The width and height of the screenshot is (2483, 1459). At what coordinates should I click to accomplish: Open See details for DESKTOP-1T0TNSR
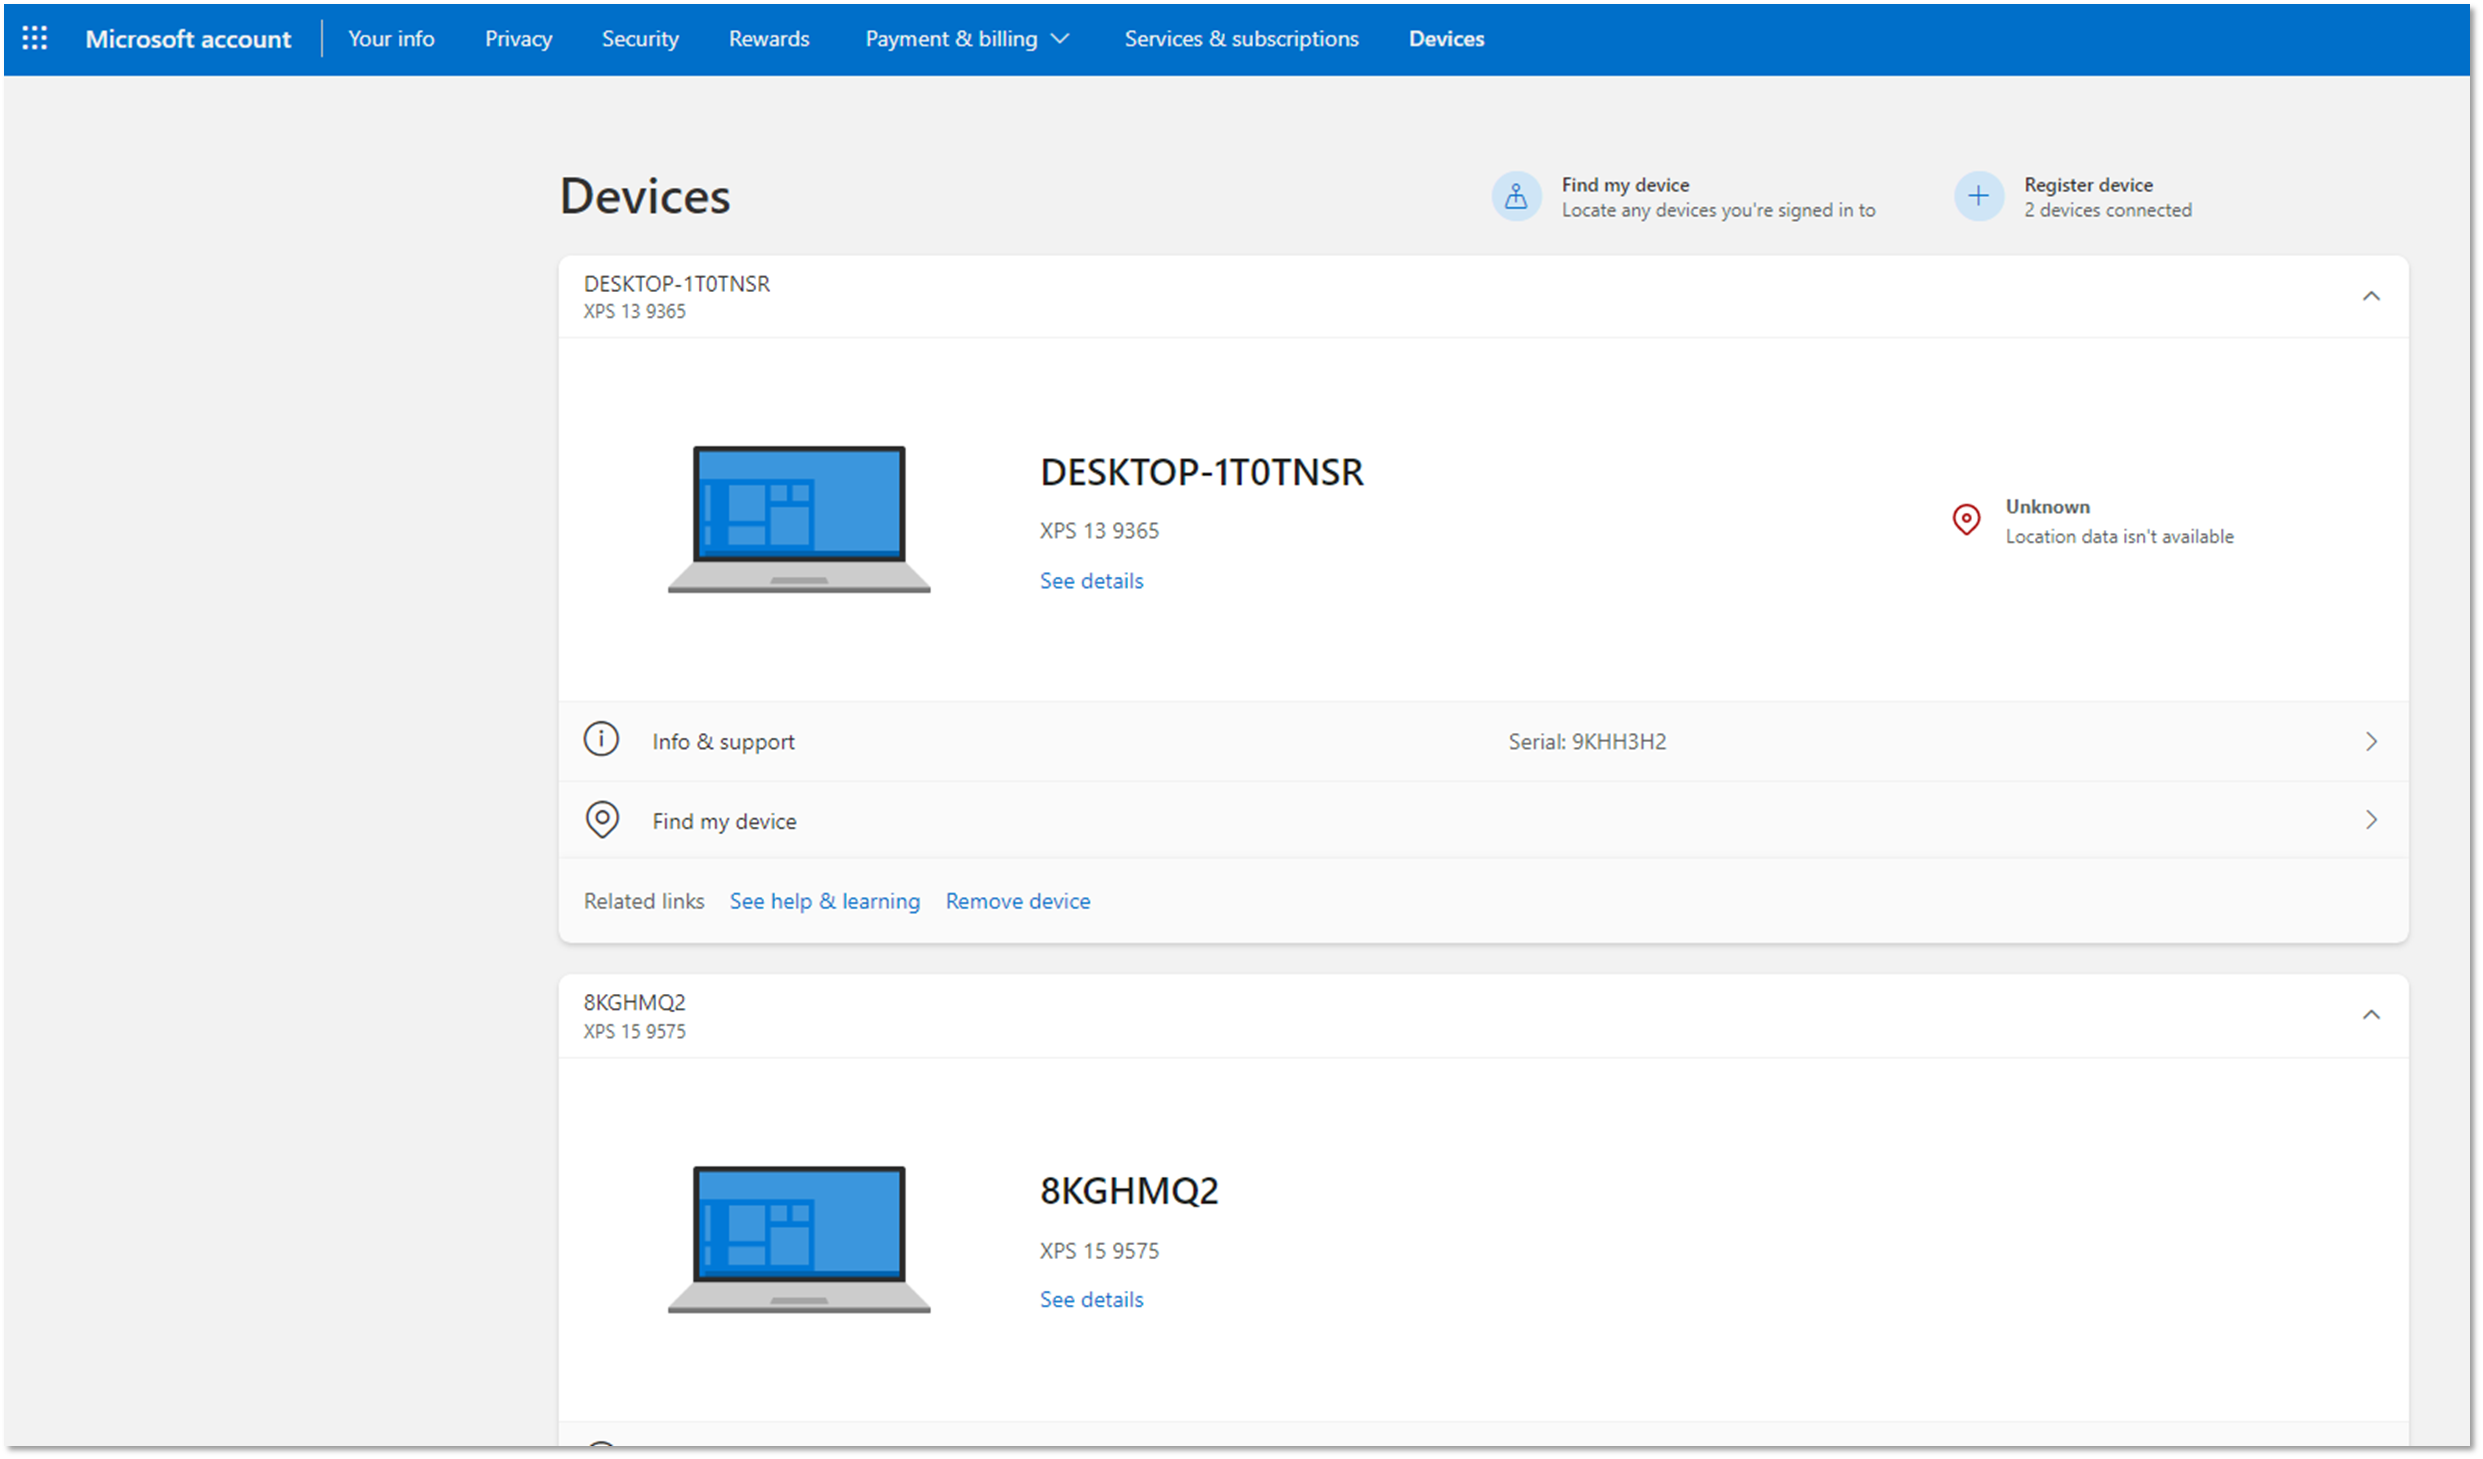coord(1091,581)
